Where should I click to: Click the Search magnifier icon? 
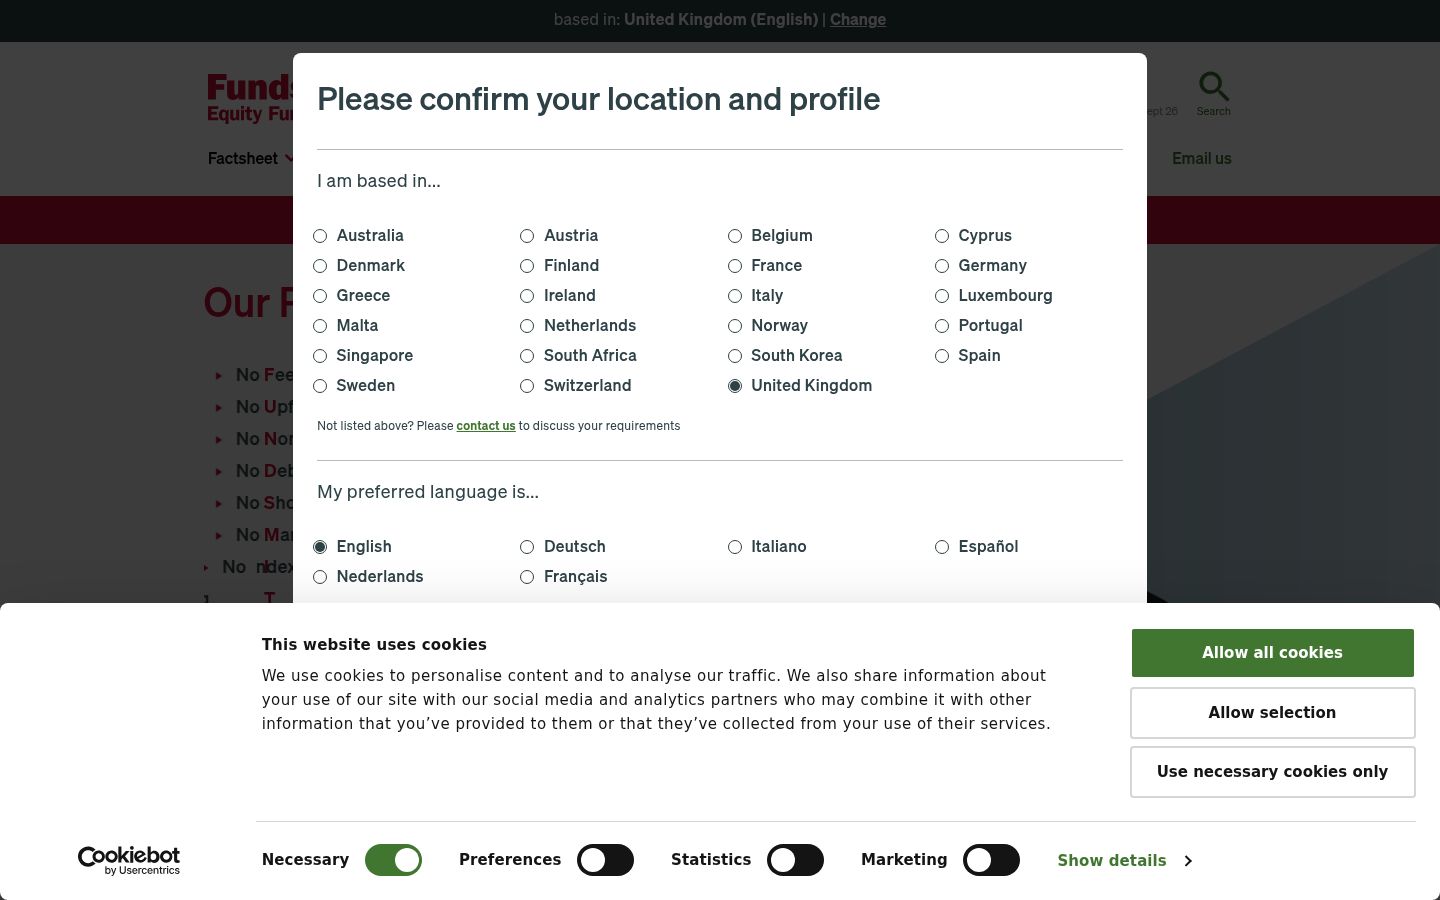[x=1213, y=86]
